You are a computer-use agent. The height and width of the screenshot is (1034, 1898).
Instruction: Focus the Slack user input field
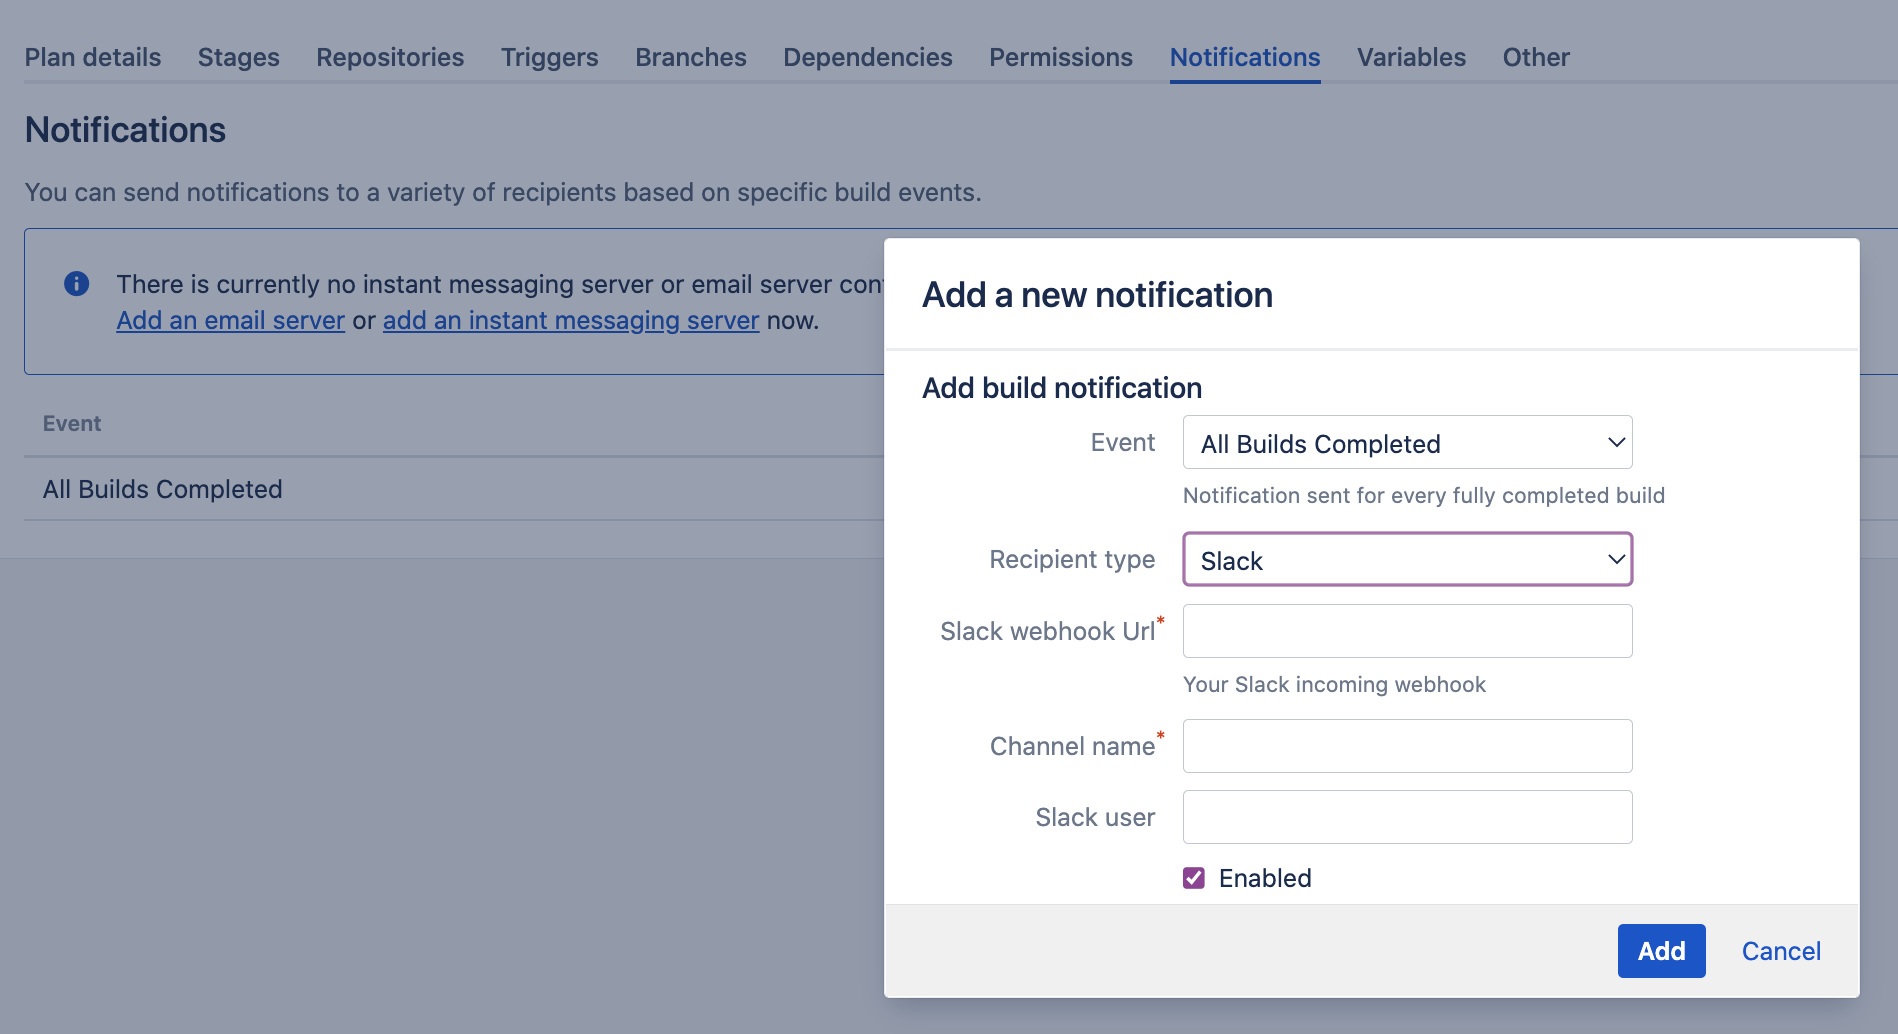[x=1407, y=817]
